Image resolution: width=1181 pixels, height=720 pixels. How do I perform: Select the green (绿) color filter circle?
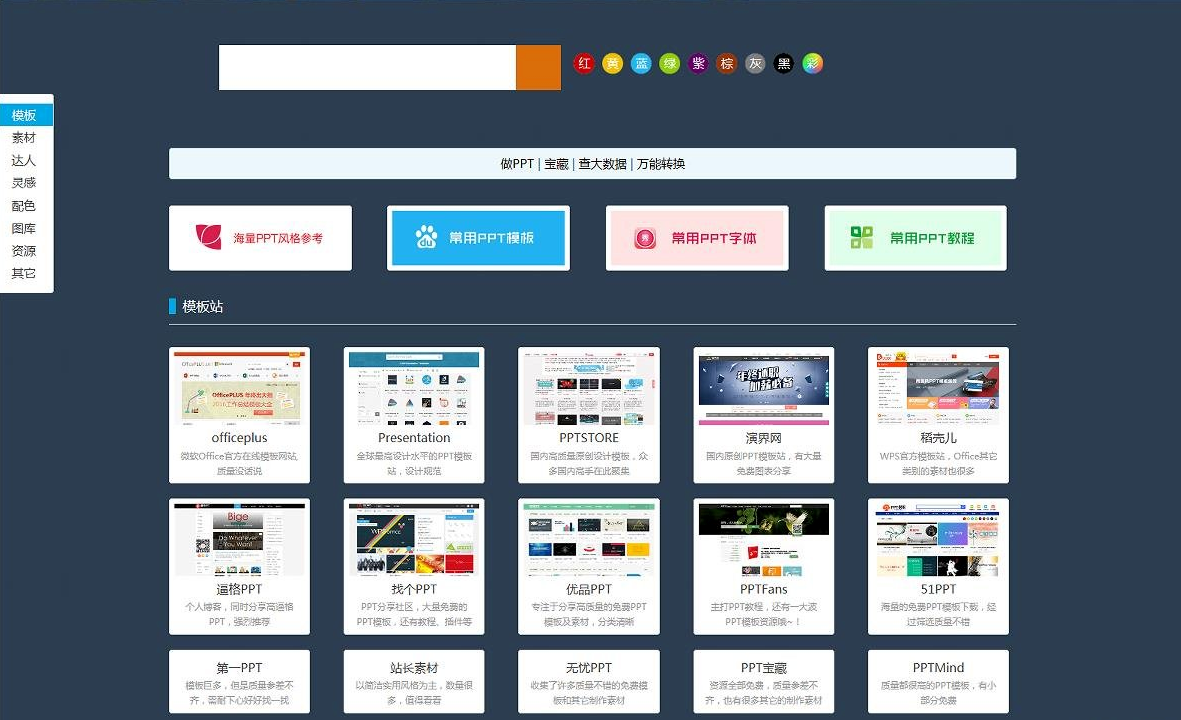(670, 63)
